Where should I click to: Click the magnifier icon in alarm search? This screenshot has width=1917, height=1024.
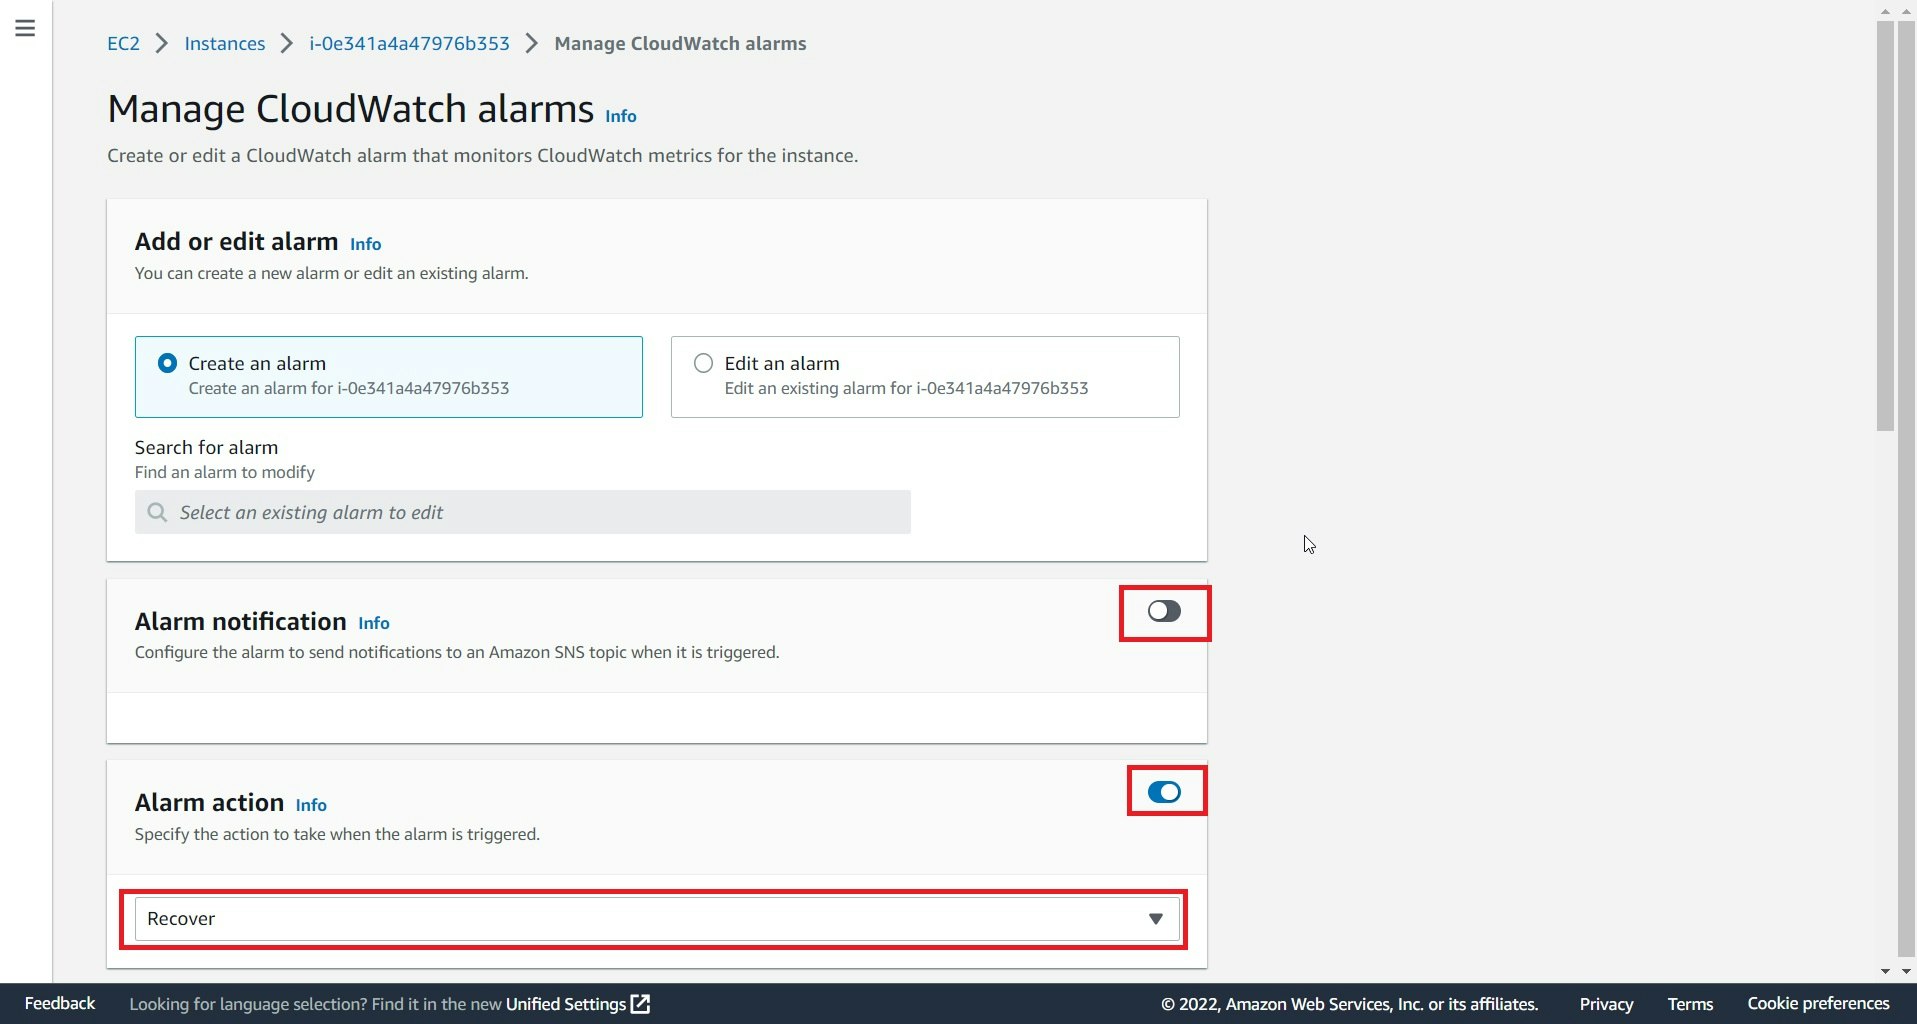pos(157,512)
